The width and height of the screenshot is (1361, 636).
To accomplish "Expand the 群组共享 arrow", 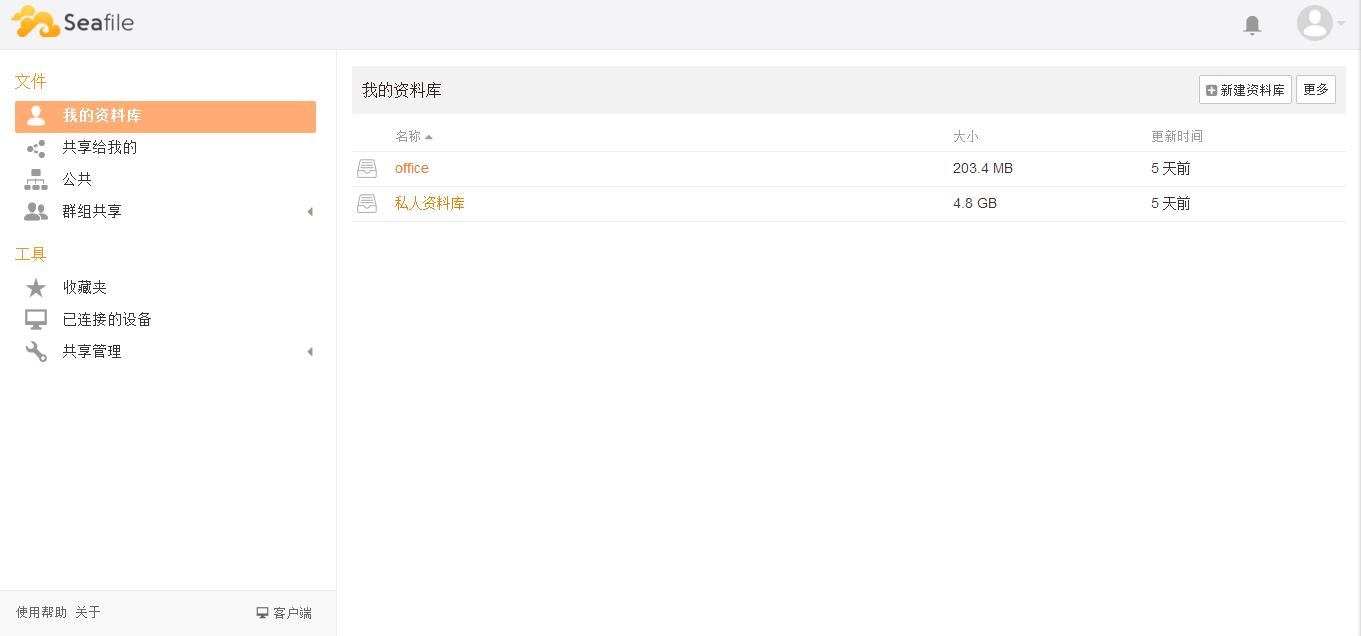I will tap(310, 212).
